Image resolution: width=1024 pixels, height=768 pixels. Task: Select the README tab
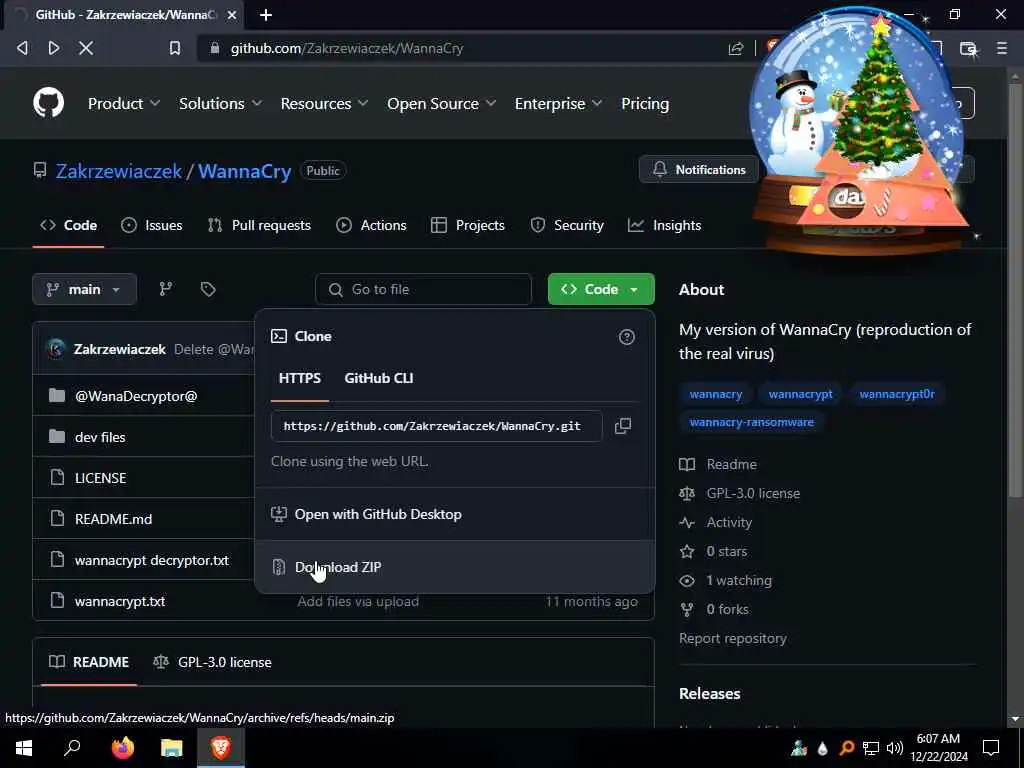coord(89,662)
